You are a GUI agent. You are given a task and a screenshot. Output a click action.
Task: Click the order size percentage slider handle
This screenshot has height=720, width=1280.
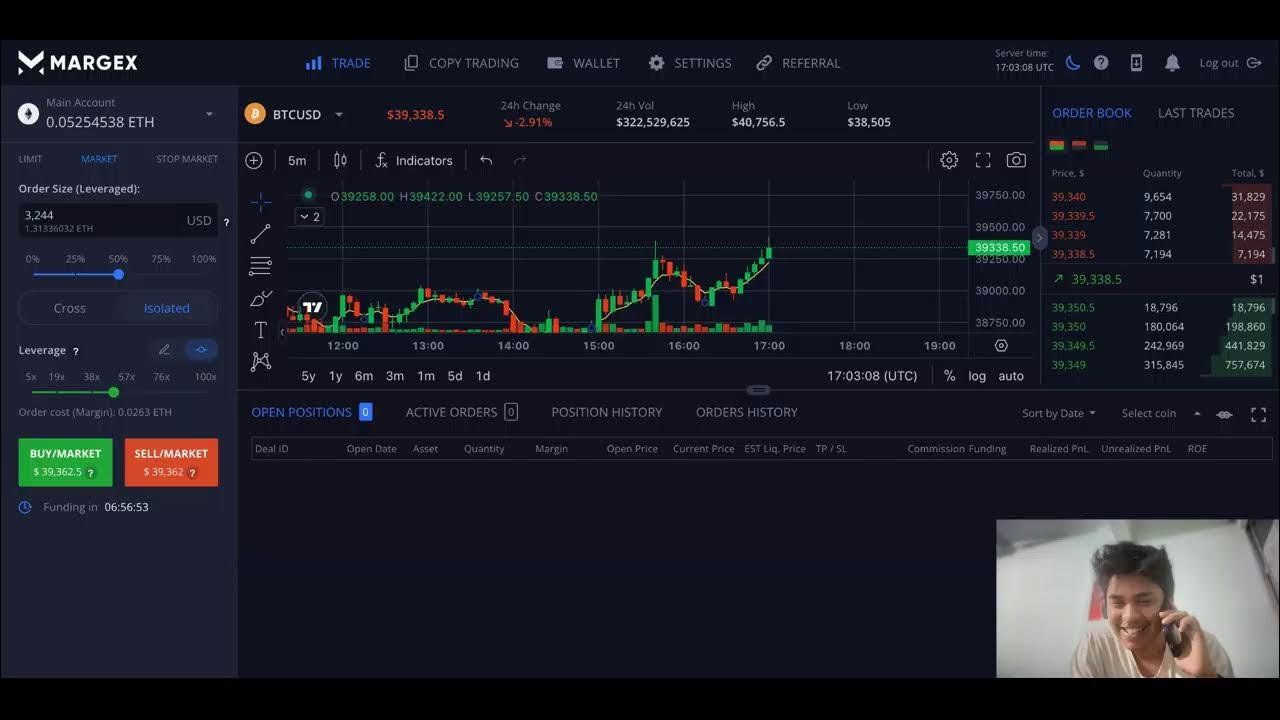point(119,274)
